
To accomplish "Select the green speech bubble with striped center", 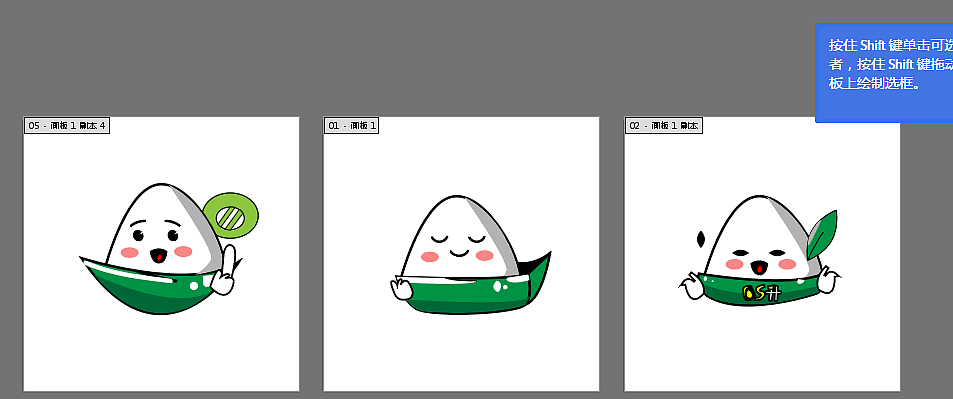I will click(x=231, y=216).
